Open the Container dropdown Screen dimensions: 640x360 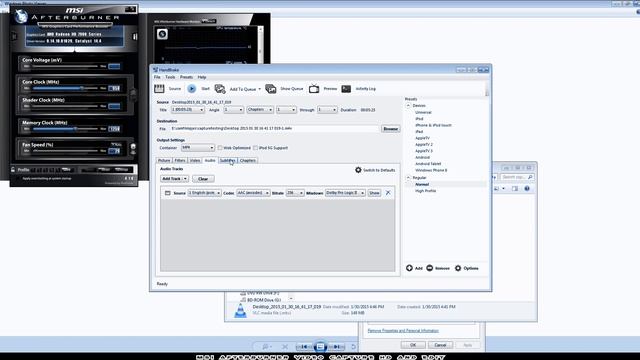tap(198, 148)
